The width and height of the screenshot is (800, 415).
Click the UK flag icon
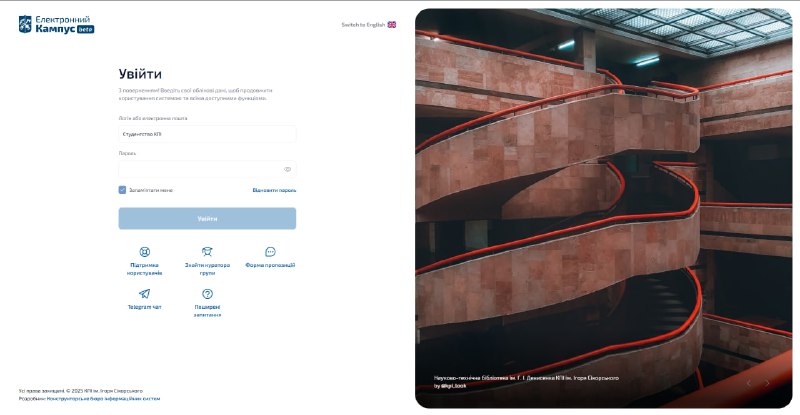click(391, 25)
